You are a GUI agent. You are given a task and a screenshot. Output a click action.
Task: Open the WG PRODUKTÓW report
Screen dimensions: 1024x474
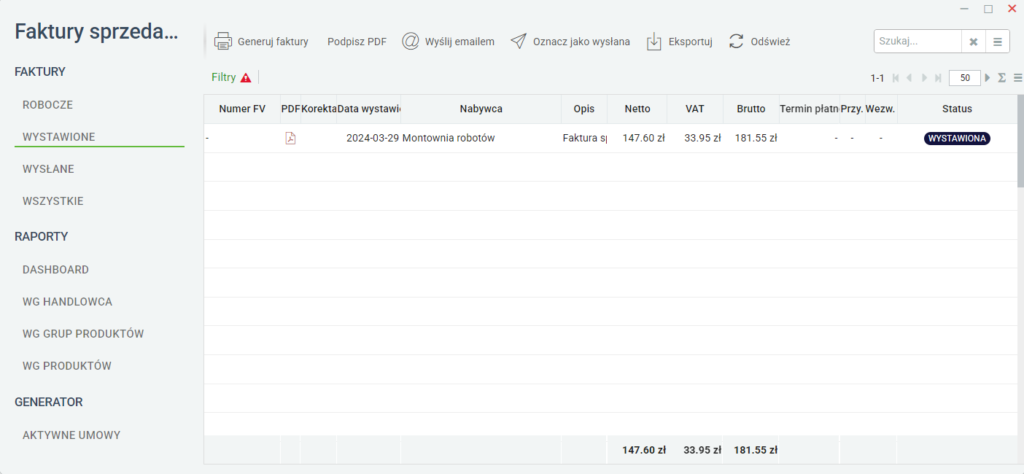pyautogui.click(x=67, y=366)
